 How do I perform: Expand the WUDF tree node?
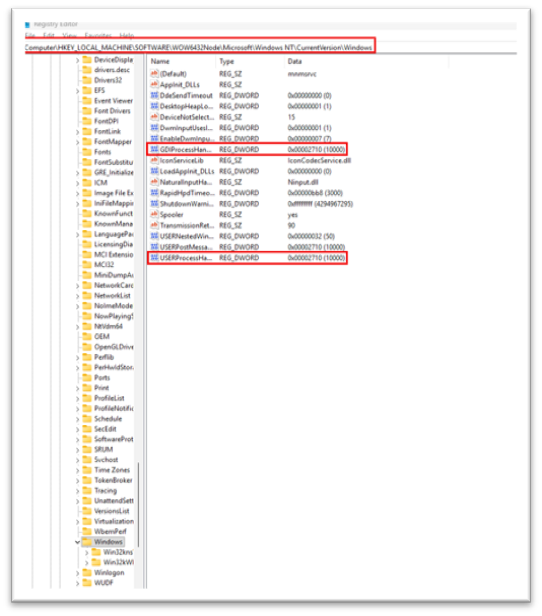point(77,583)
